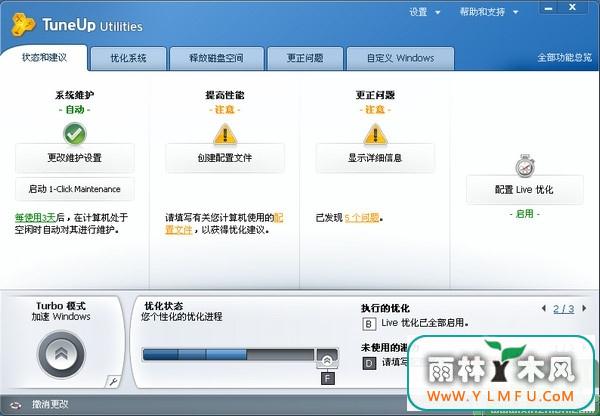Click the 显示详细信息 button
The width and height of the screenshot is (600, 416).
[x=375, y=158]
